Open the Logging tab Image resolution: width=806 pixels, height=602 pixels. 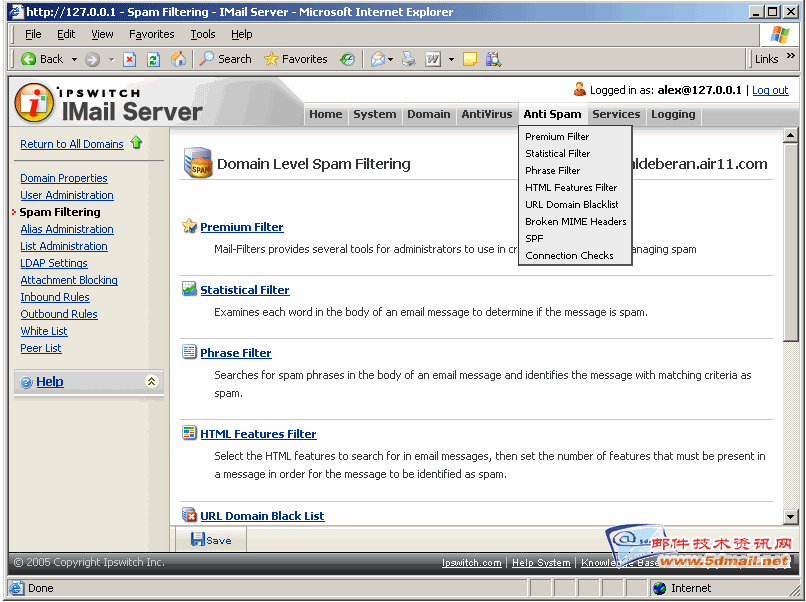click(672, 114)
